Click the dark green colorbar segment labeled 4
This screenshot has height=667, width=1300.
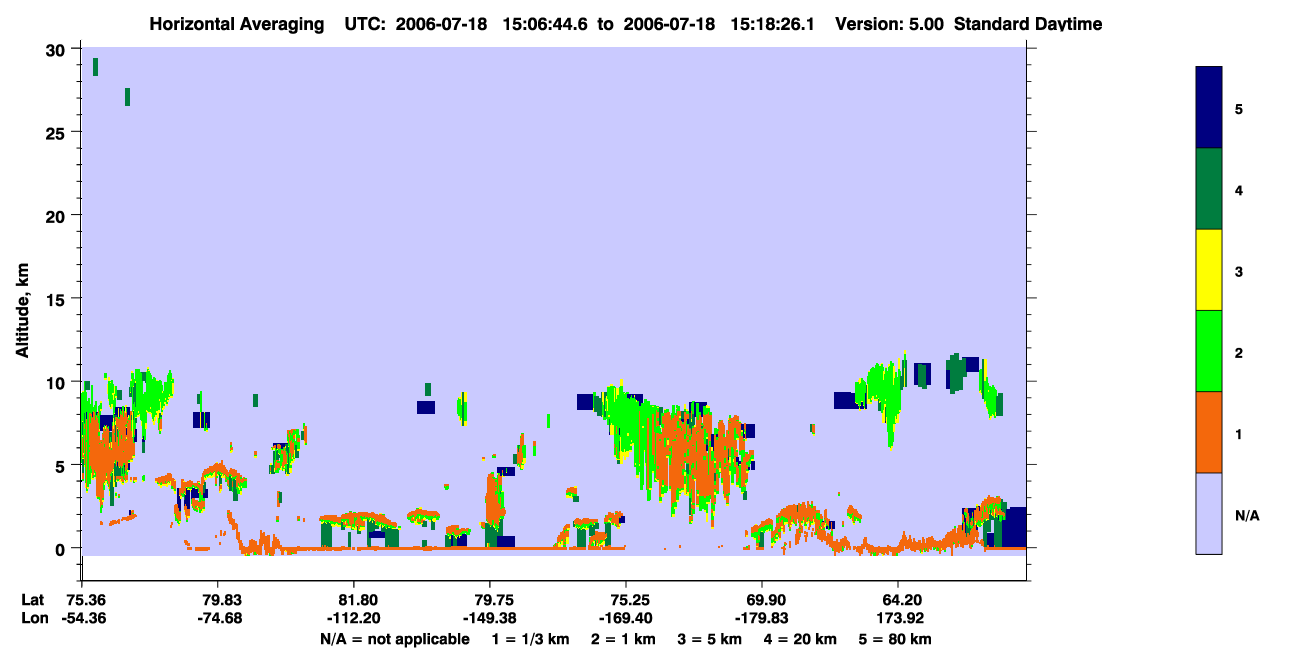click(x=1209, y=189)
